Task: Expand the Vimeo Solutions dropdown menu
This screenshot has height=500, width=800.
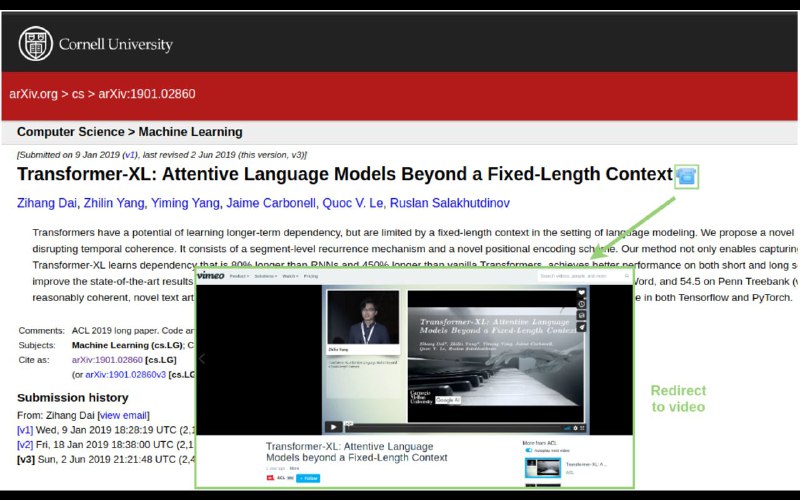Action: [x=265, y=276]
